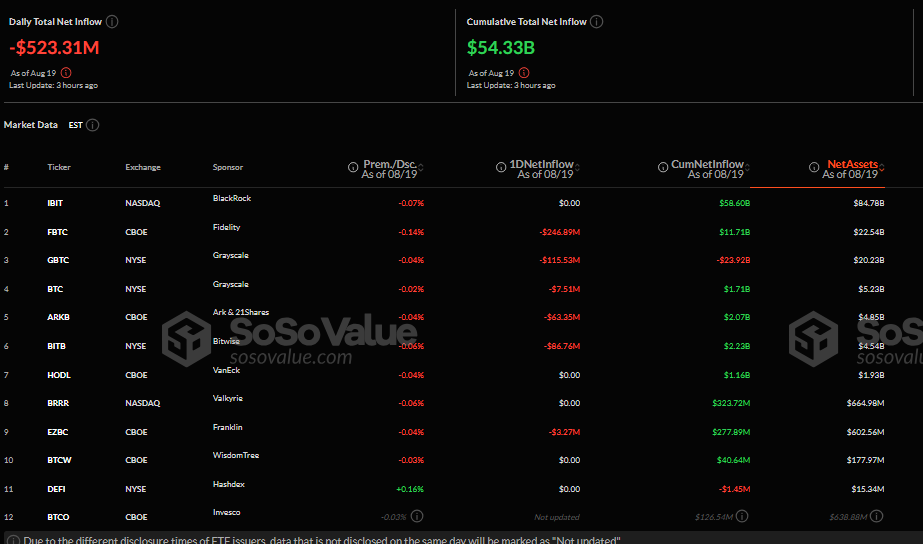Image resolution: width=923 pixels, height=544 pixels.
Task: Click the EST timezone label
Action: click(x=75, y=125)
